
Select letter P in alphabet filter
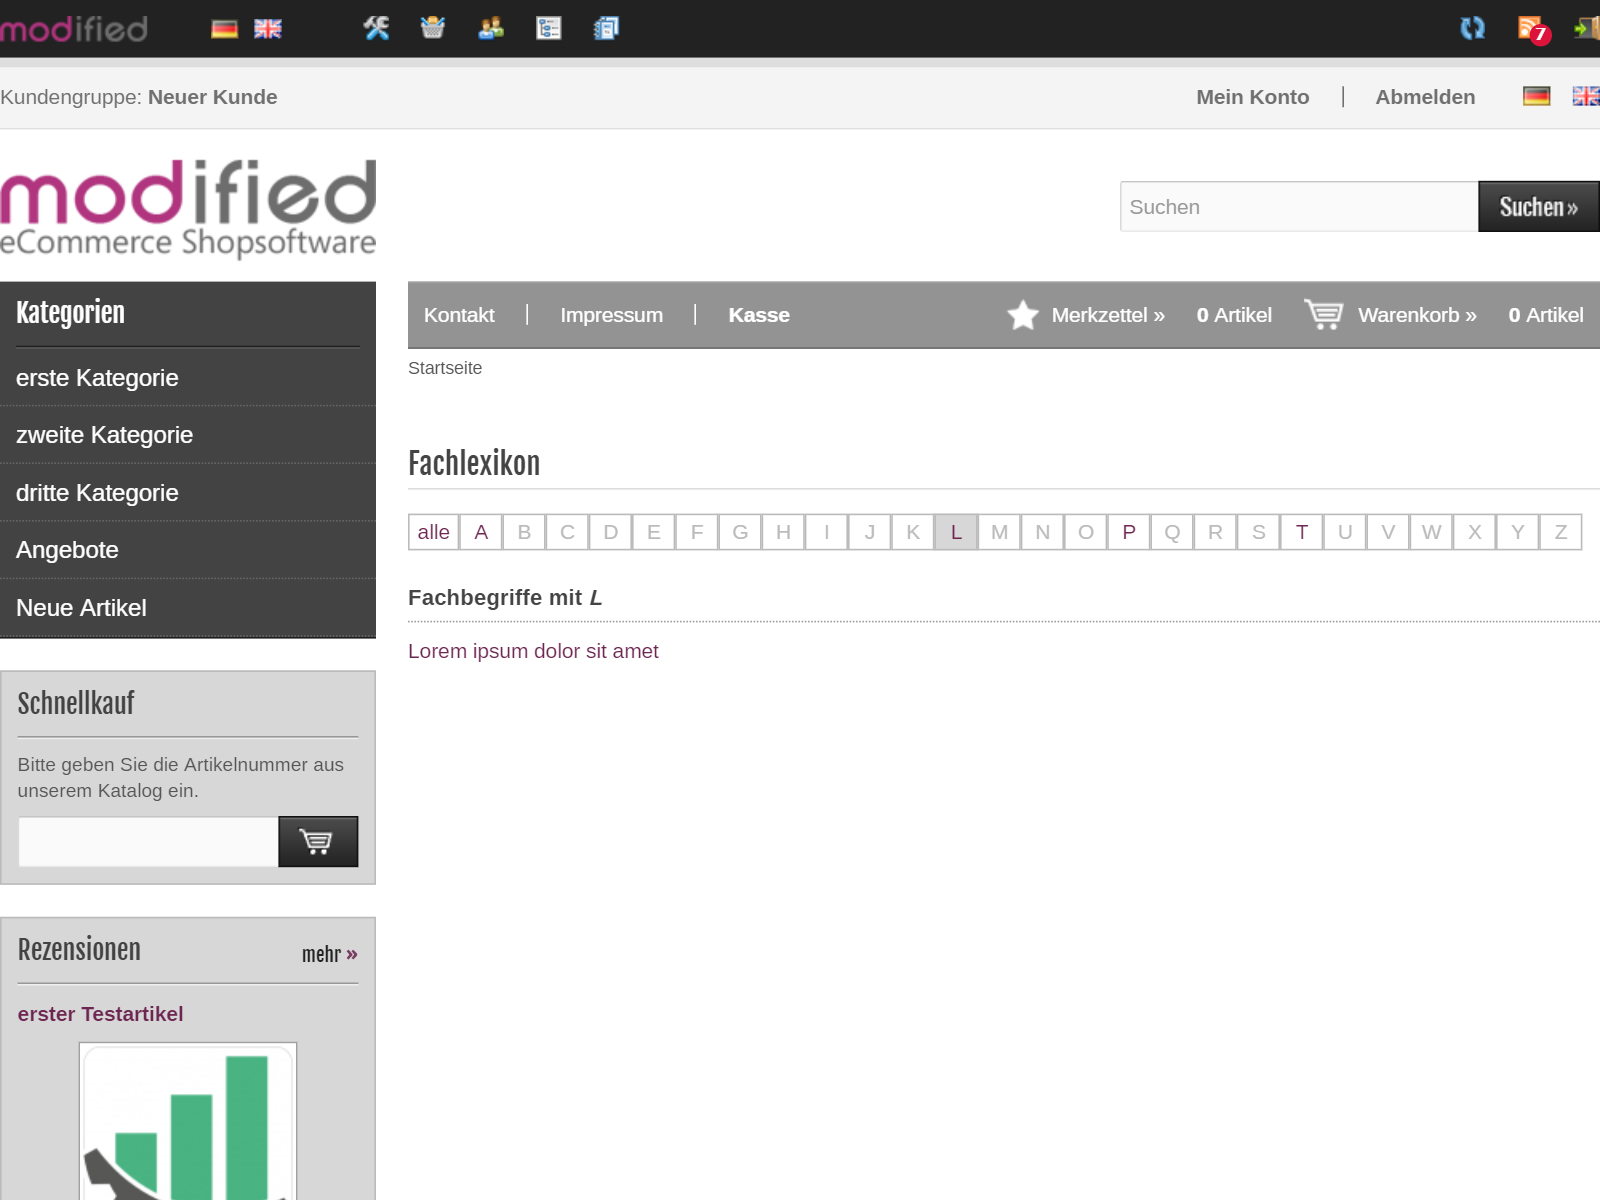click(x=1128, y=532)
